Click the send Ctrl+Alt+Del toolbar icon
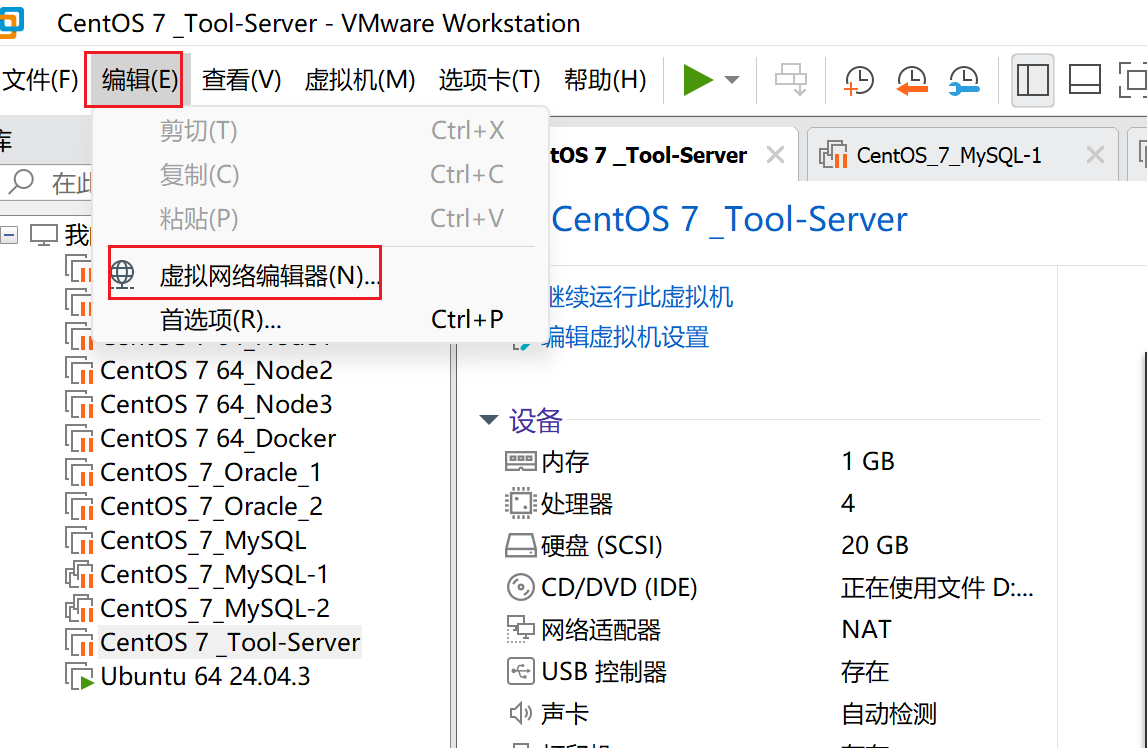The width and height of the screenshot is (1147, 748). click(x=791, y=79)
